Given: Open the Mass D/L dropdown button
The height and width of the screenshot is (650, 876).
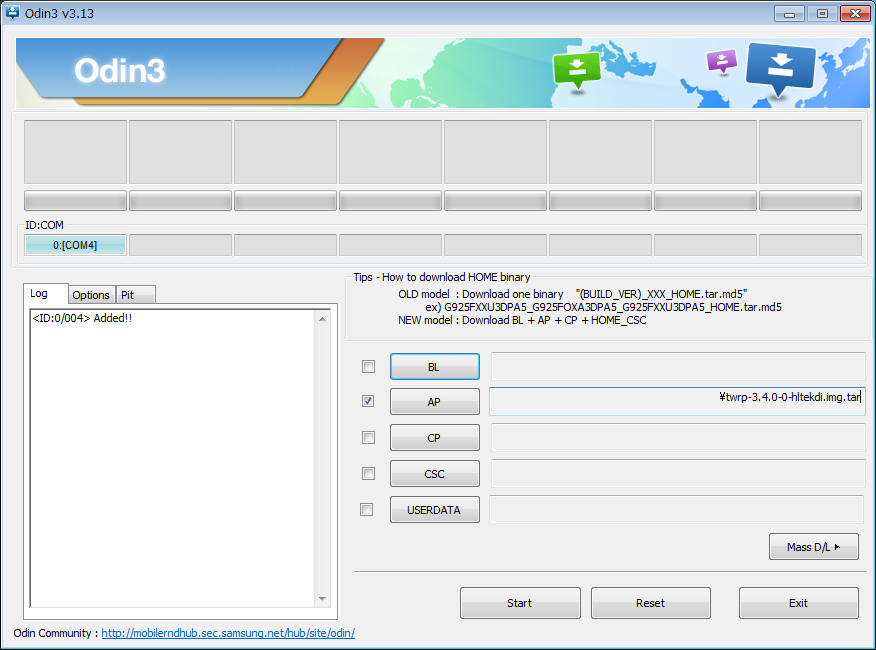Looking at the screenshot, I should (x=813, y=547).
